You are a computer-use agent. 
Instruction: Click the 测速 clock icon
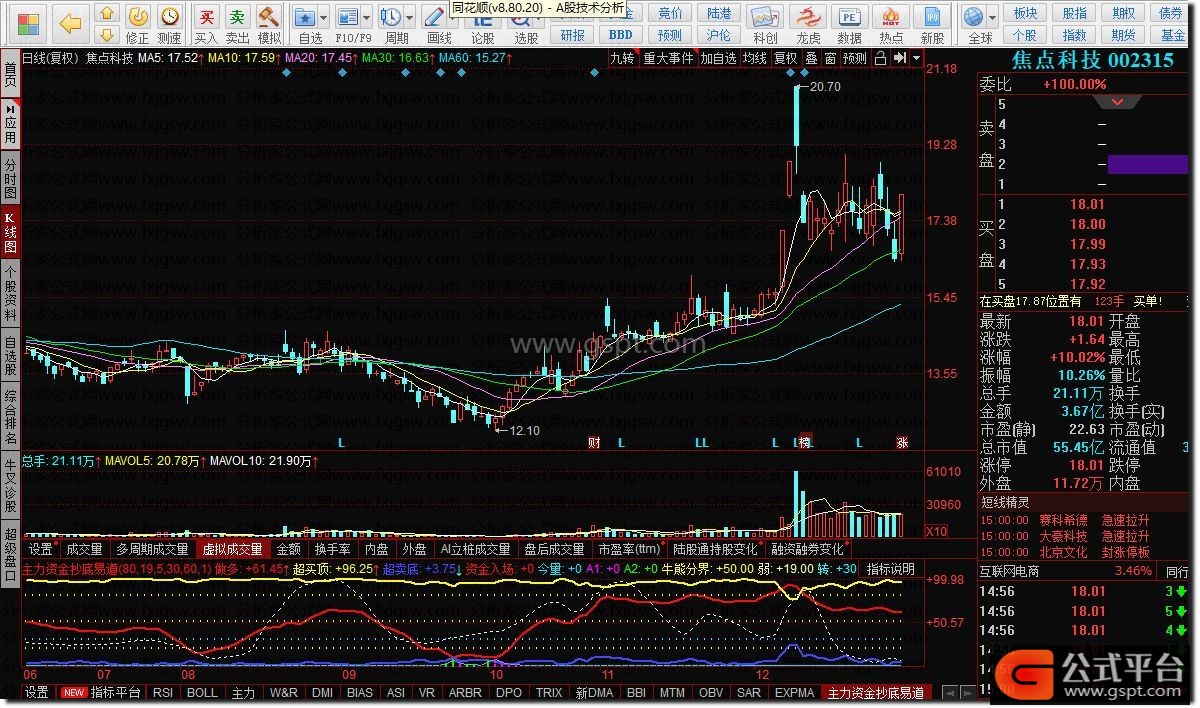170,16
